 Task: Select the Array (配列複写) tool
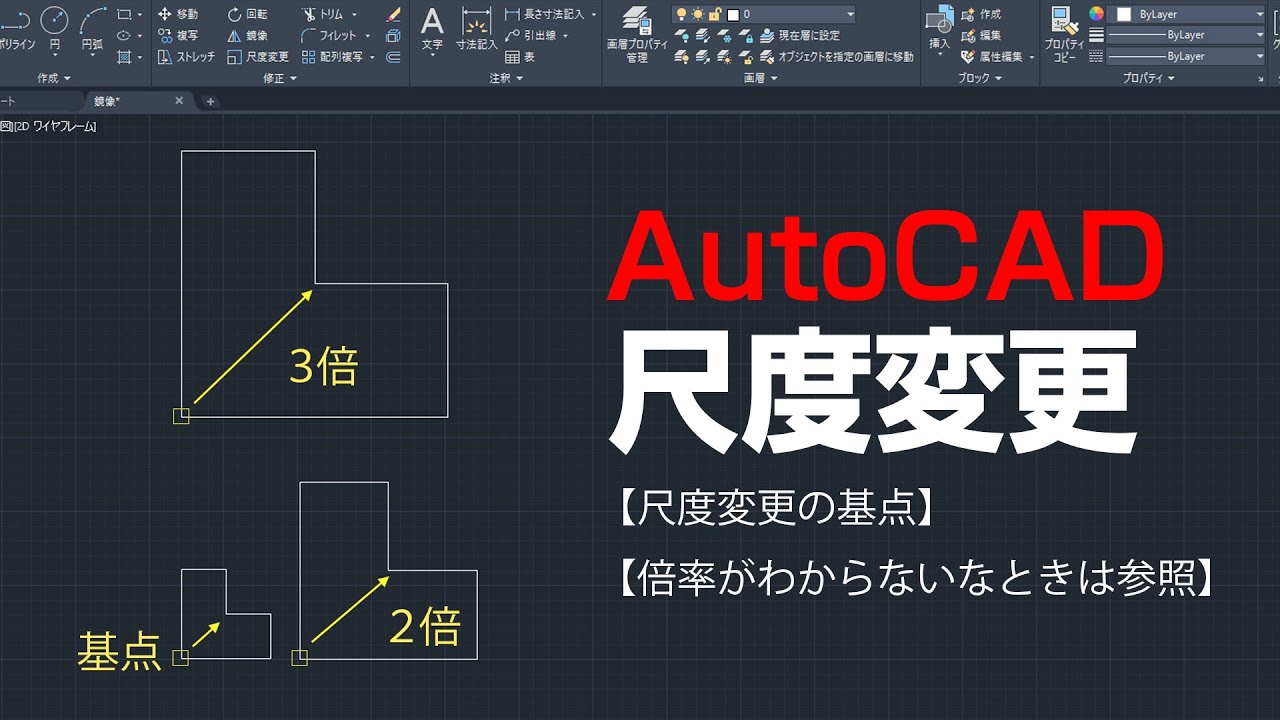[x=333, y=57]
